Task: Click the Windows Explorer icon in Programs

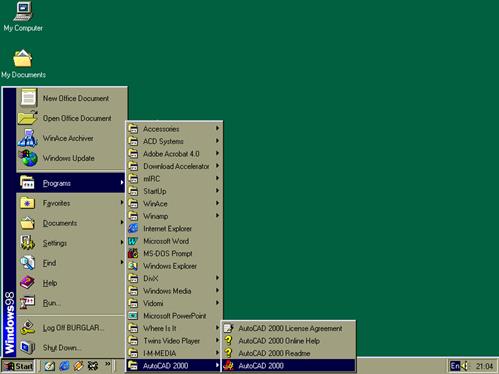Action: tap(133, 266)
